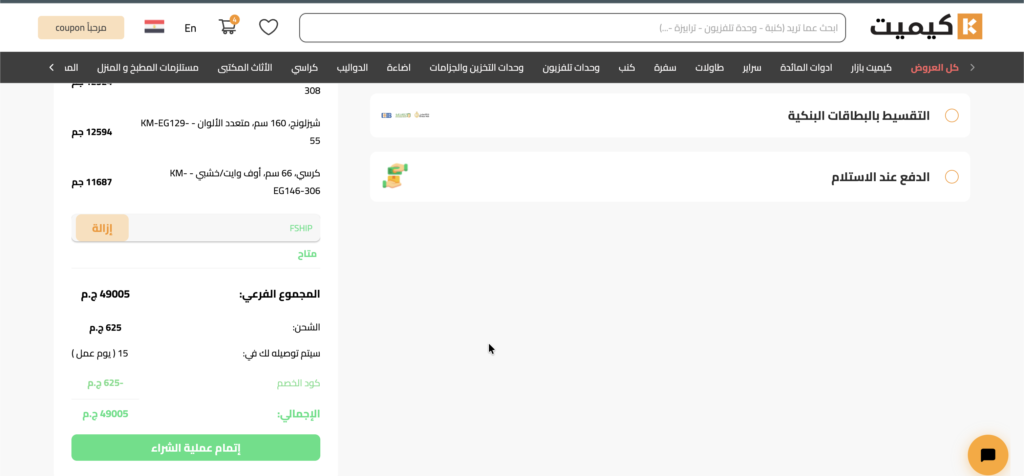Screen dimensions: 1024x476
Task: Click subtotal value 49005 ج.م
Action: (x=105, y=294)
